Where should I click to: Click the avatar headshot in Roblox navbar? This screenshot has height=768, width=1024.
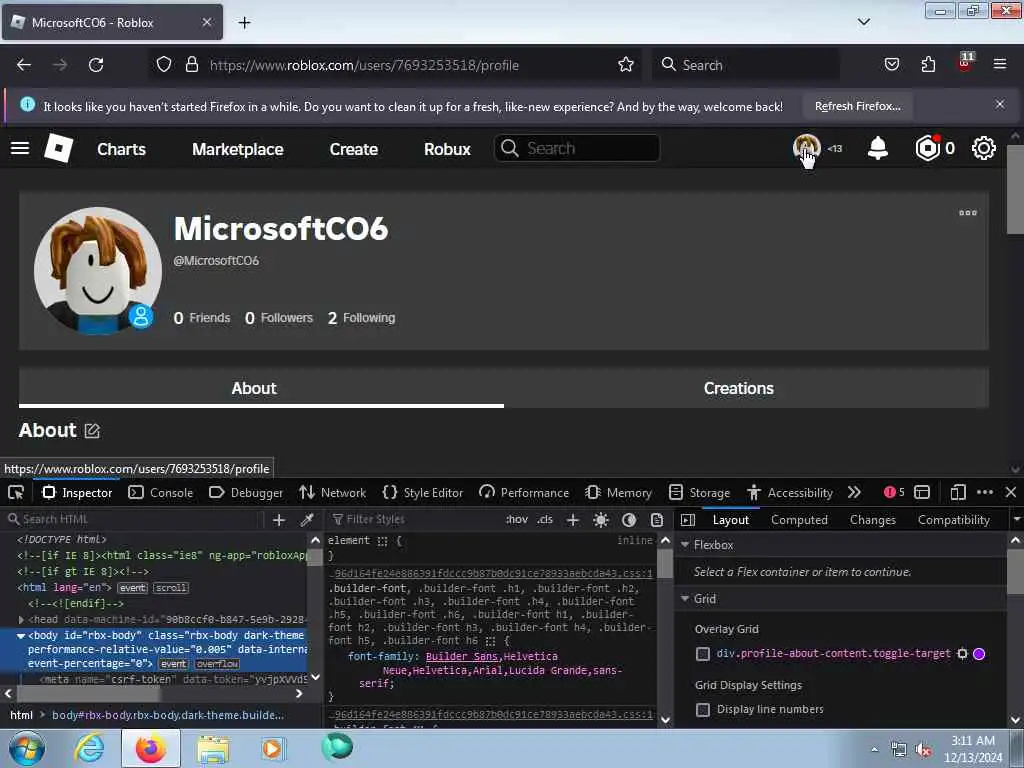tap(807, 148)
